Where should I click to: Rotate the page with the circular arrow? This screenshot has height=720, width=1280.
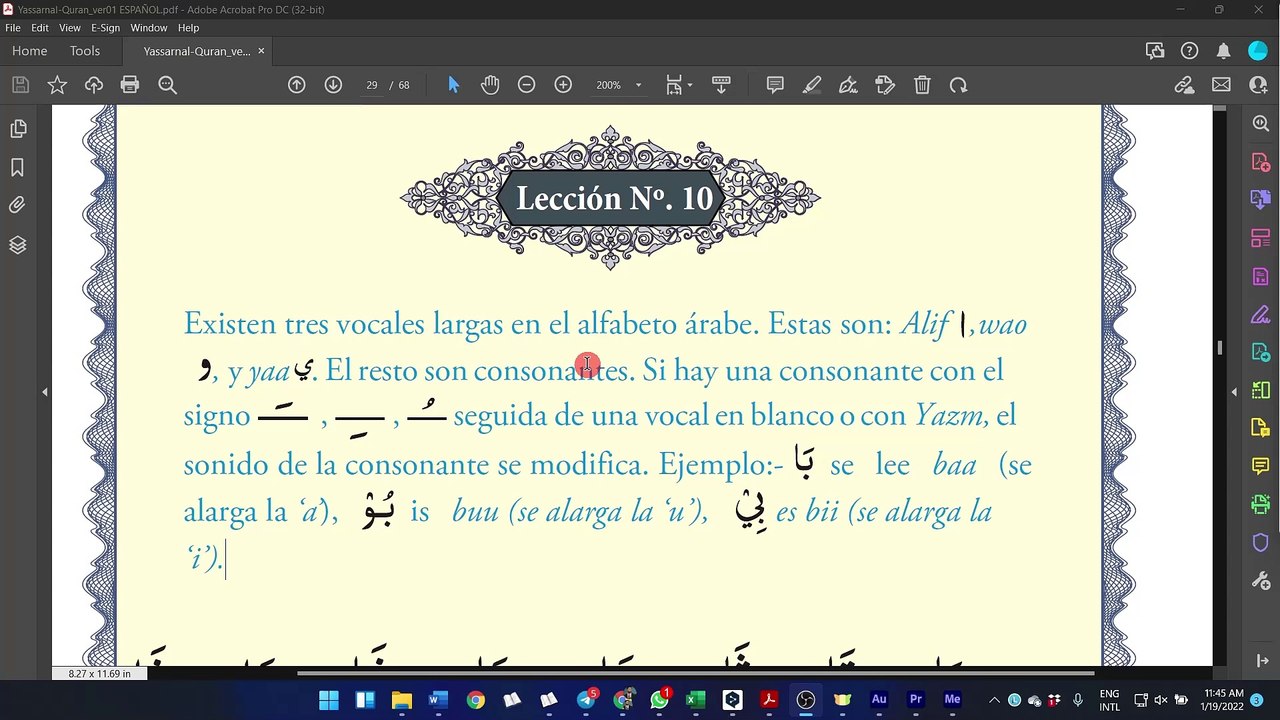(x=958, y=85)
